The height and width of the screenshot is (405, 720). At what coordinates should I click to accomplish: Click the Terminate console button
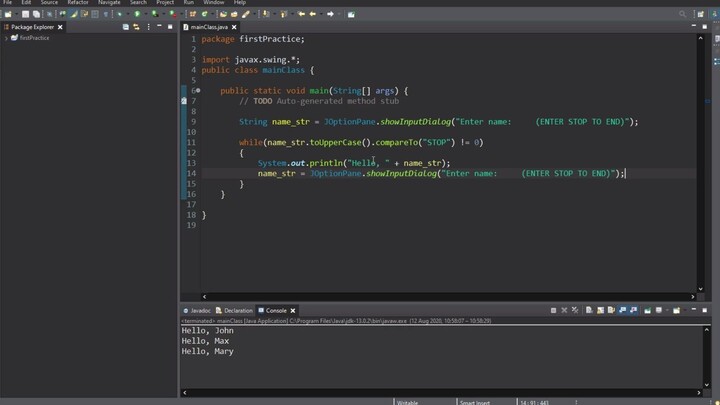click(x=553, y=310)
